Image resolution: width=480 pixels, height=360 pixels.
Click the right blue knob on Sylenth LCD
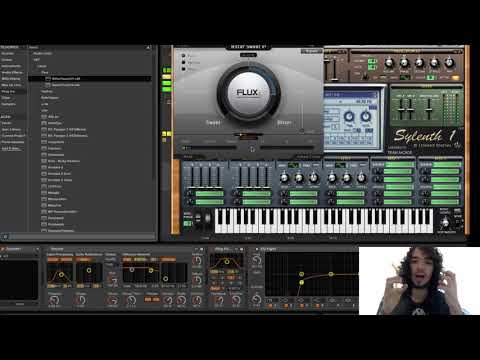pos(366,117)
